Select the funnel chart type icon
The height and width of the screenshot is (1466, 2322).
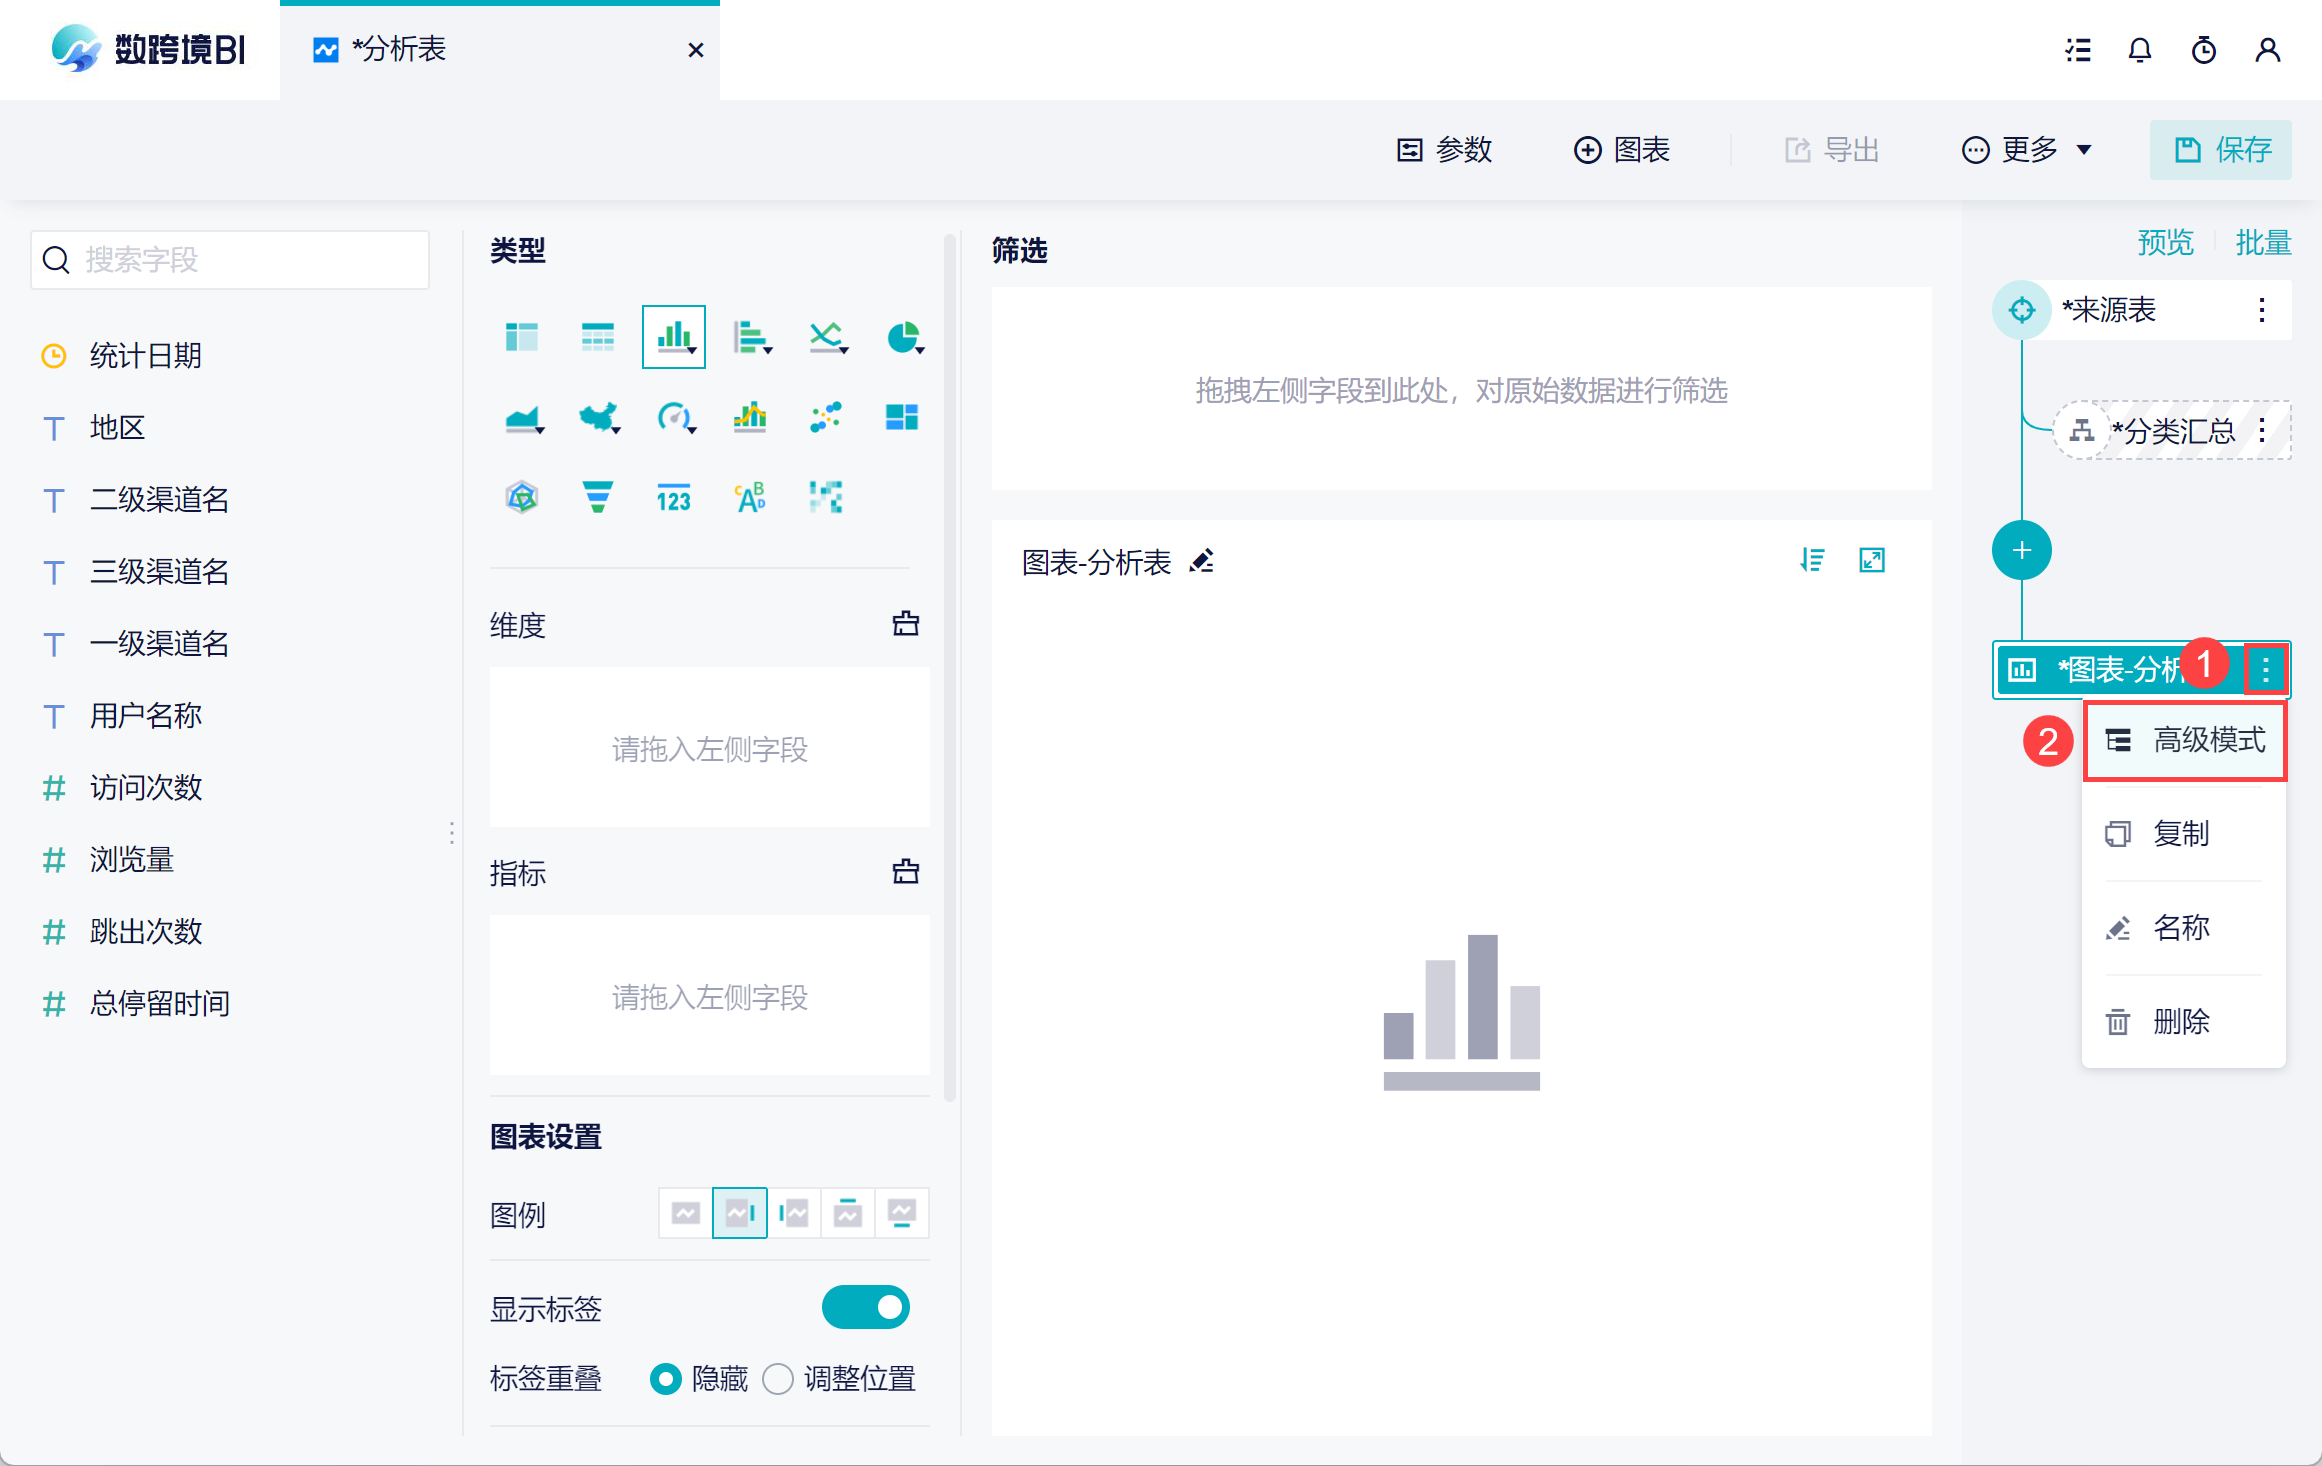[597, 497]
